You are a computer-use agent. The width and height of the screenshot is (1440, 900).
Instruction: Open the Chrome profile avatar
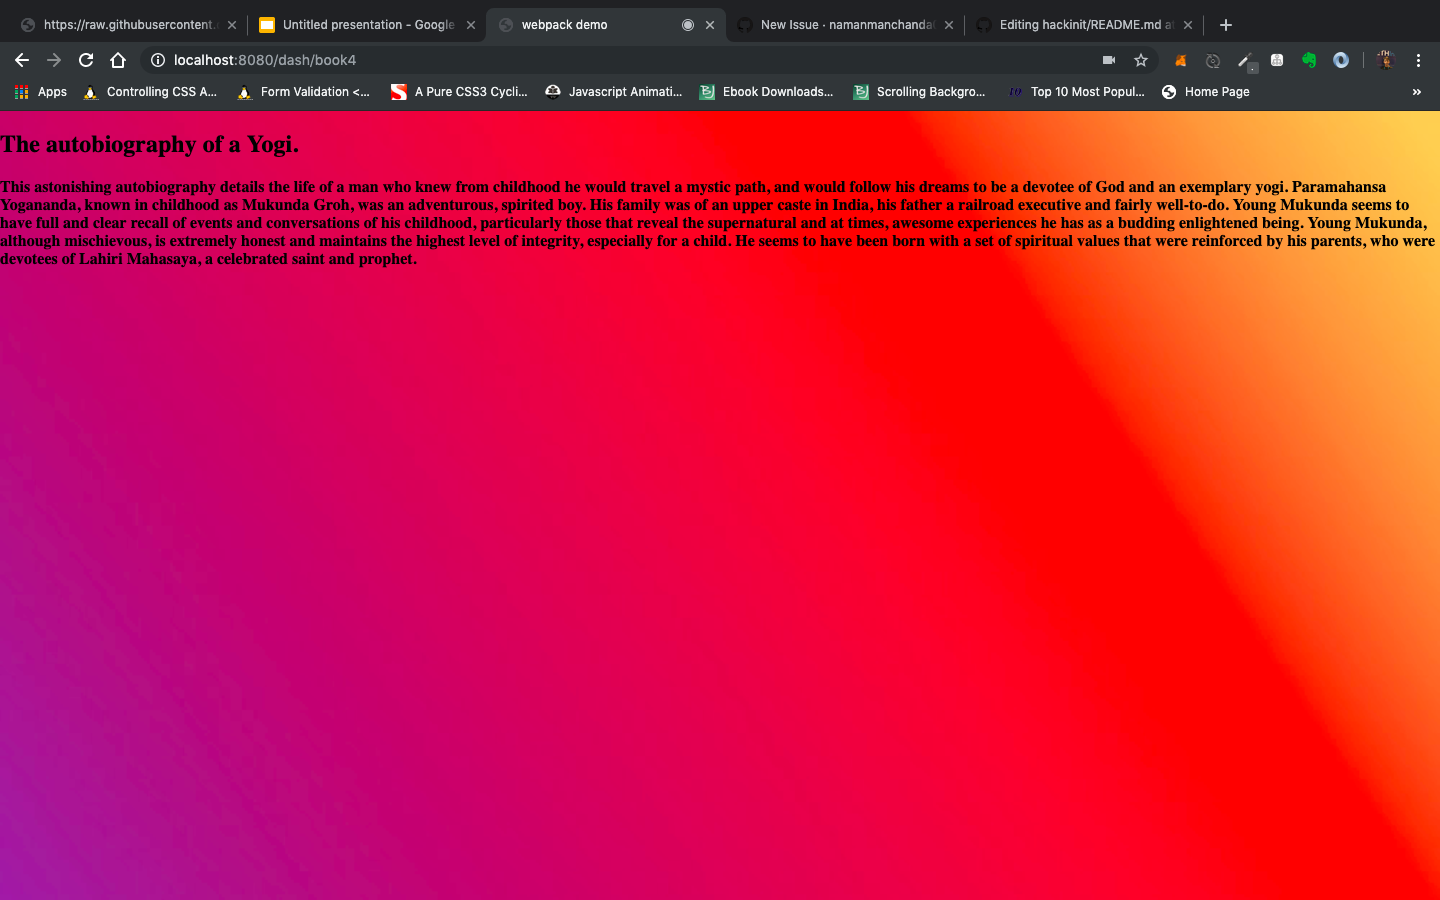[1385, 60]
